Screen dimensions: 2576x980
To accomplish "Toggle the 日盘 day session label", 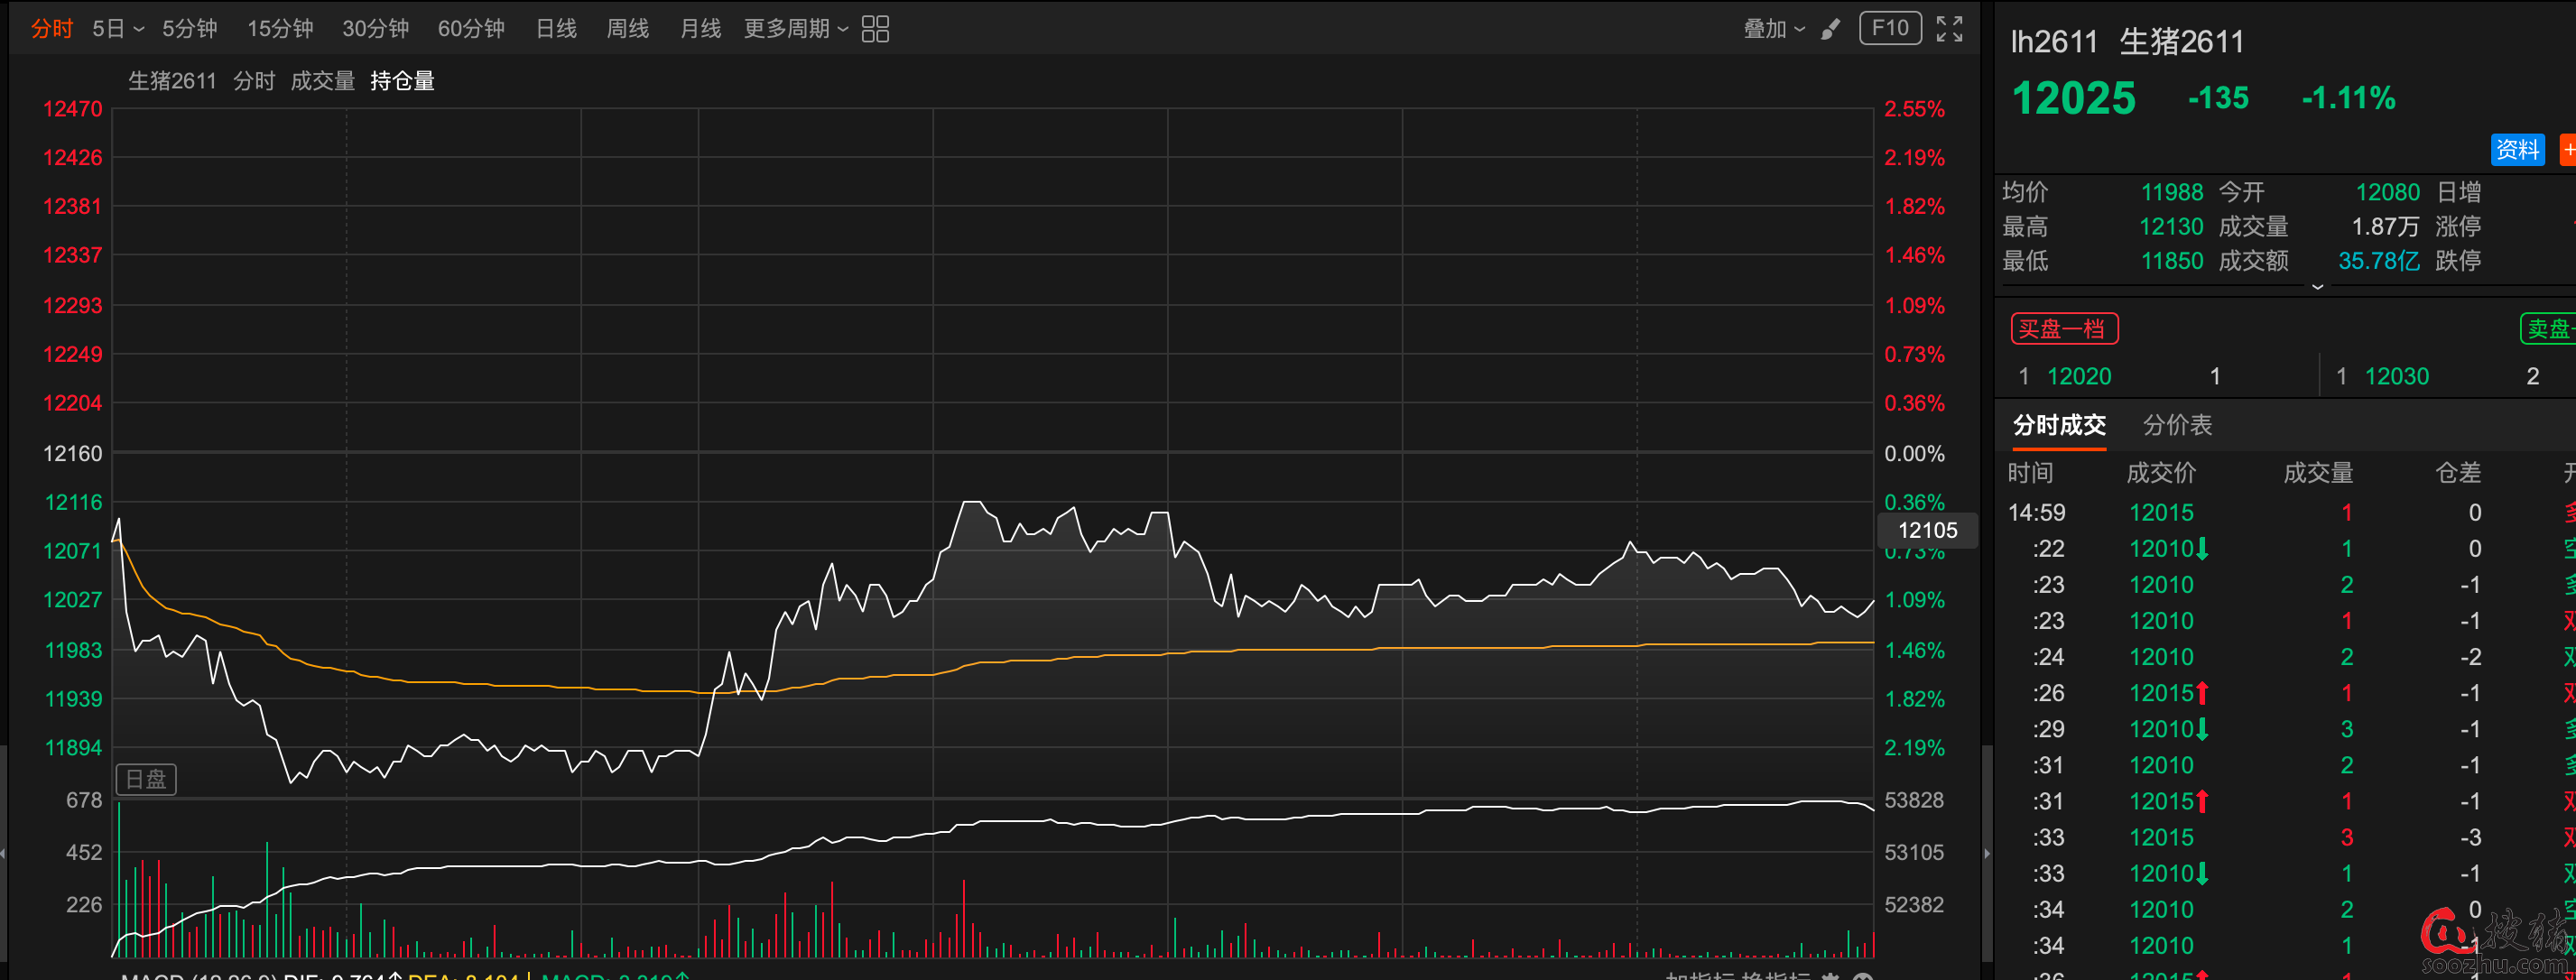I will 146,779.
